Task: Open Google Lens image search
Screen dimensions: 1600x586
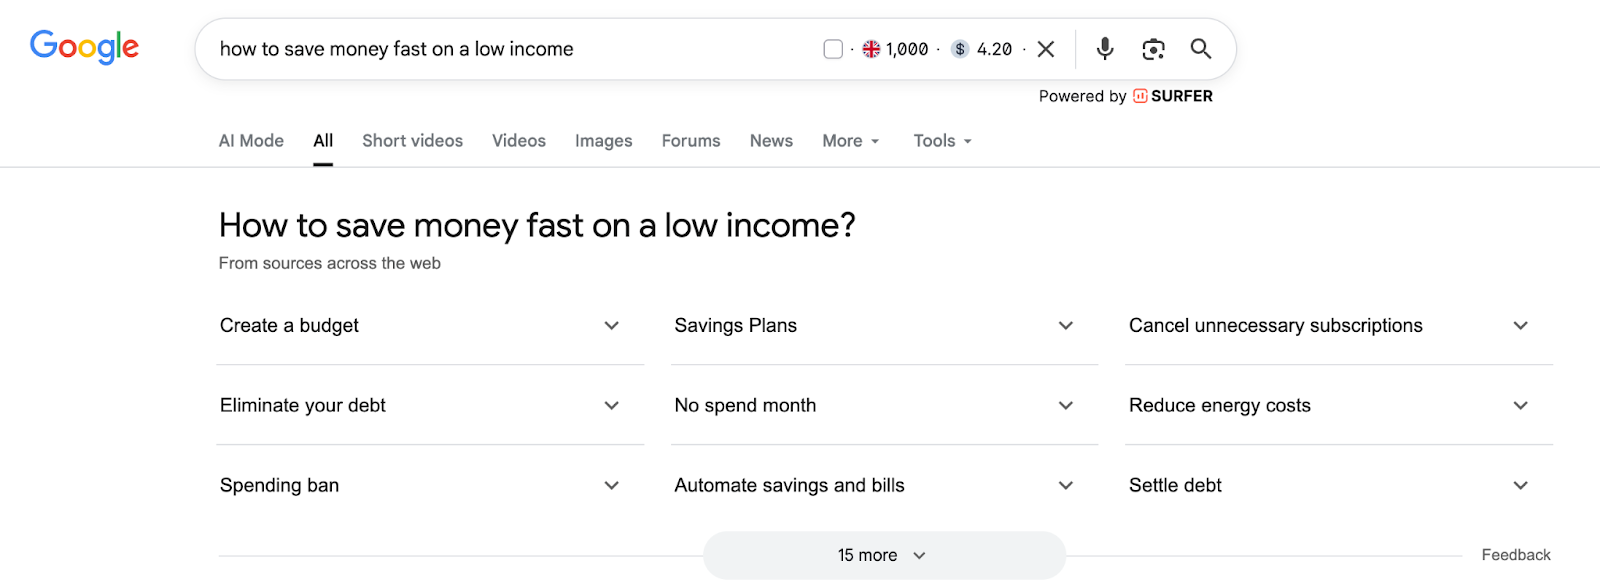Action: click(1152, 48)
